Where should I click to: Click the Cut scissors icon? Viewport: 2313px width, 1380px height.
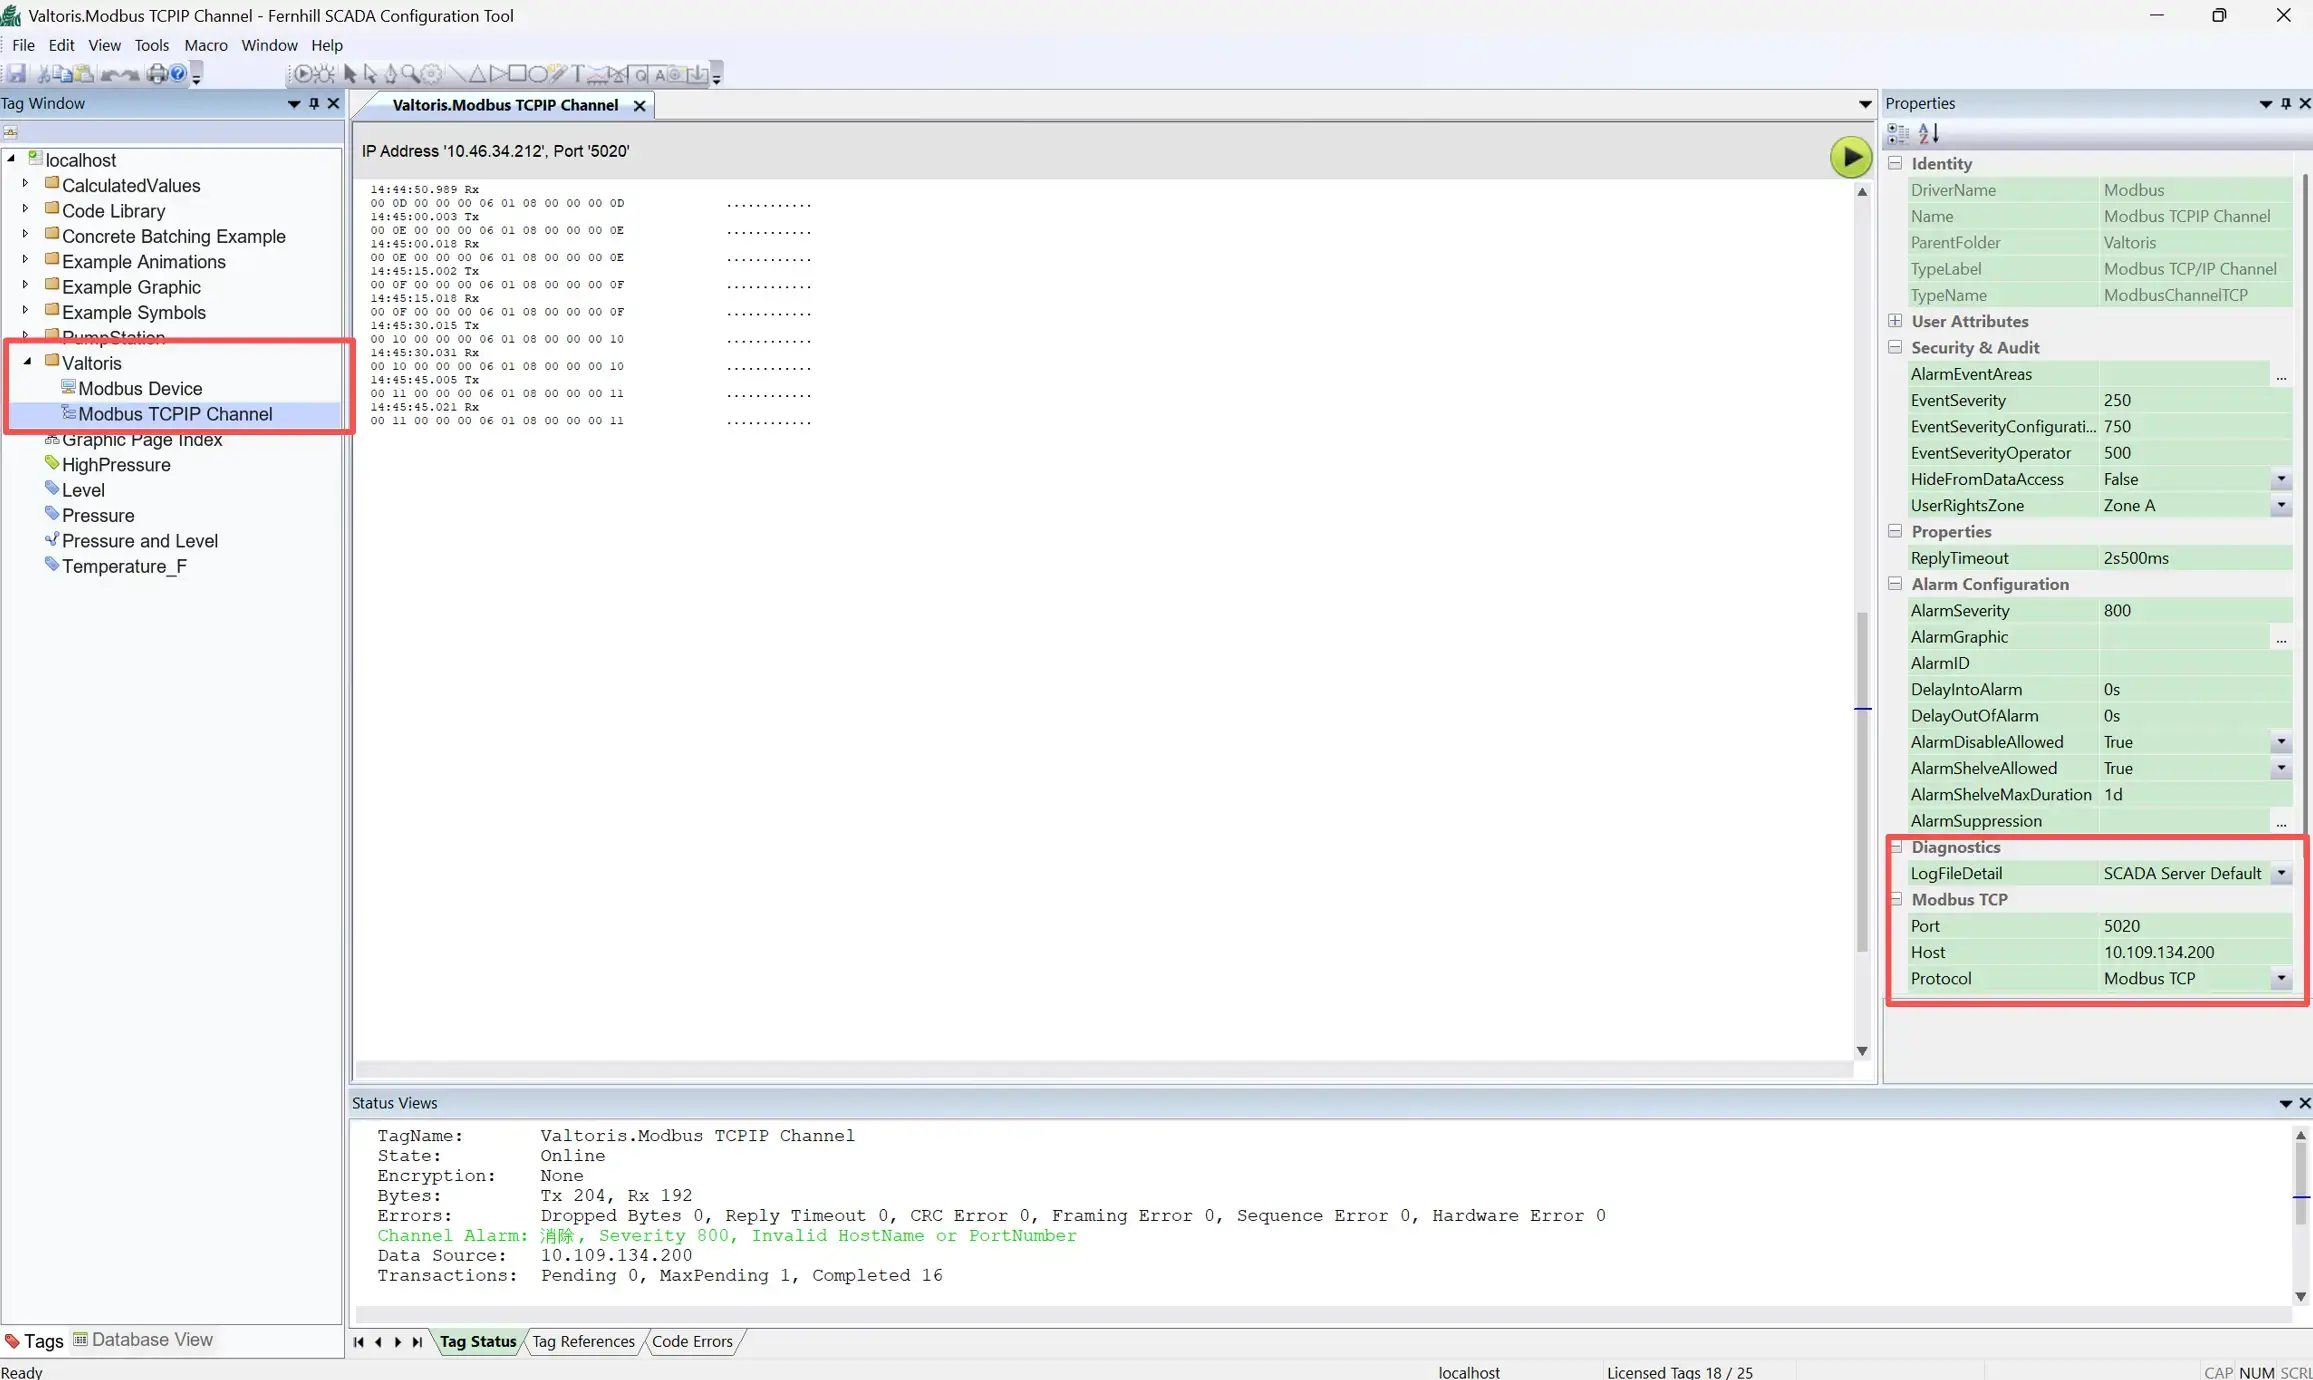[x=43, y=74]
